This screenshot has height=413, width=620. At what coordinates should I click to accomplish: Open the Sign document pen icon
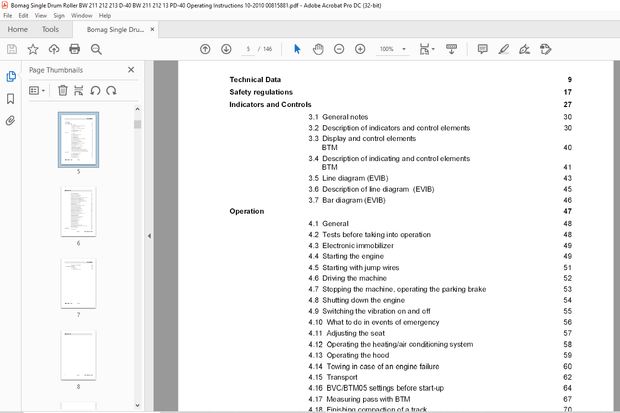tap(524, 49)
